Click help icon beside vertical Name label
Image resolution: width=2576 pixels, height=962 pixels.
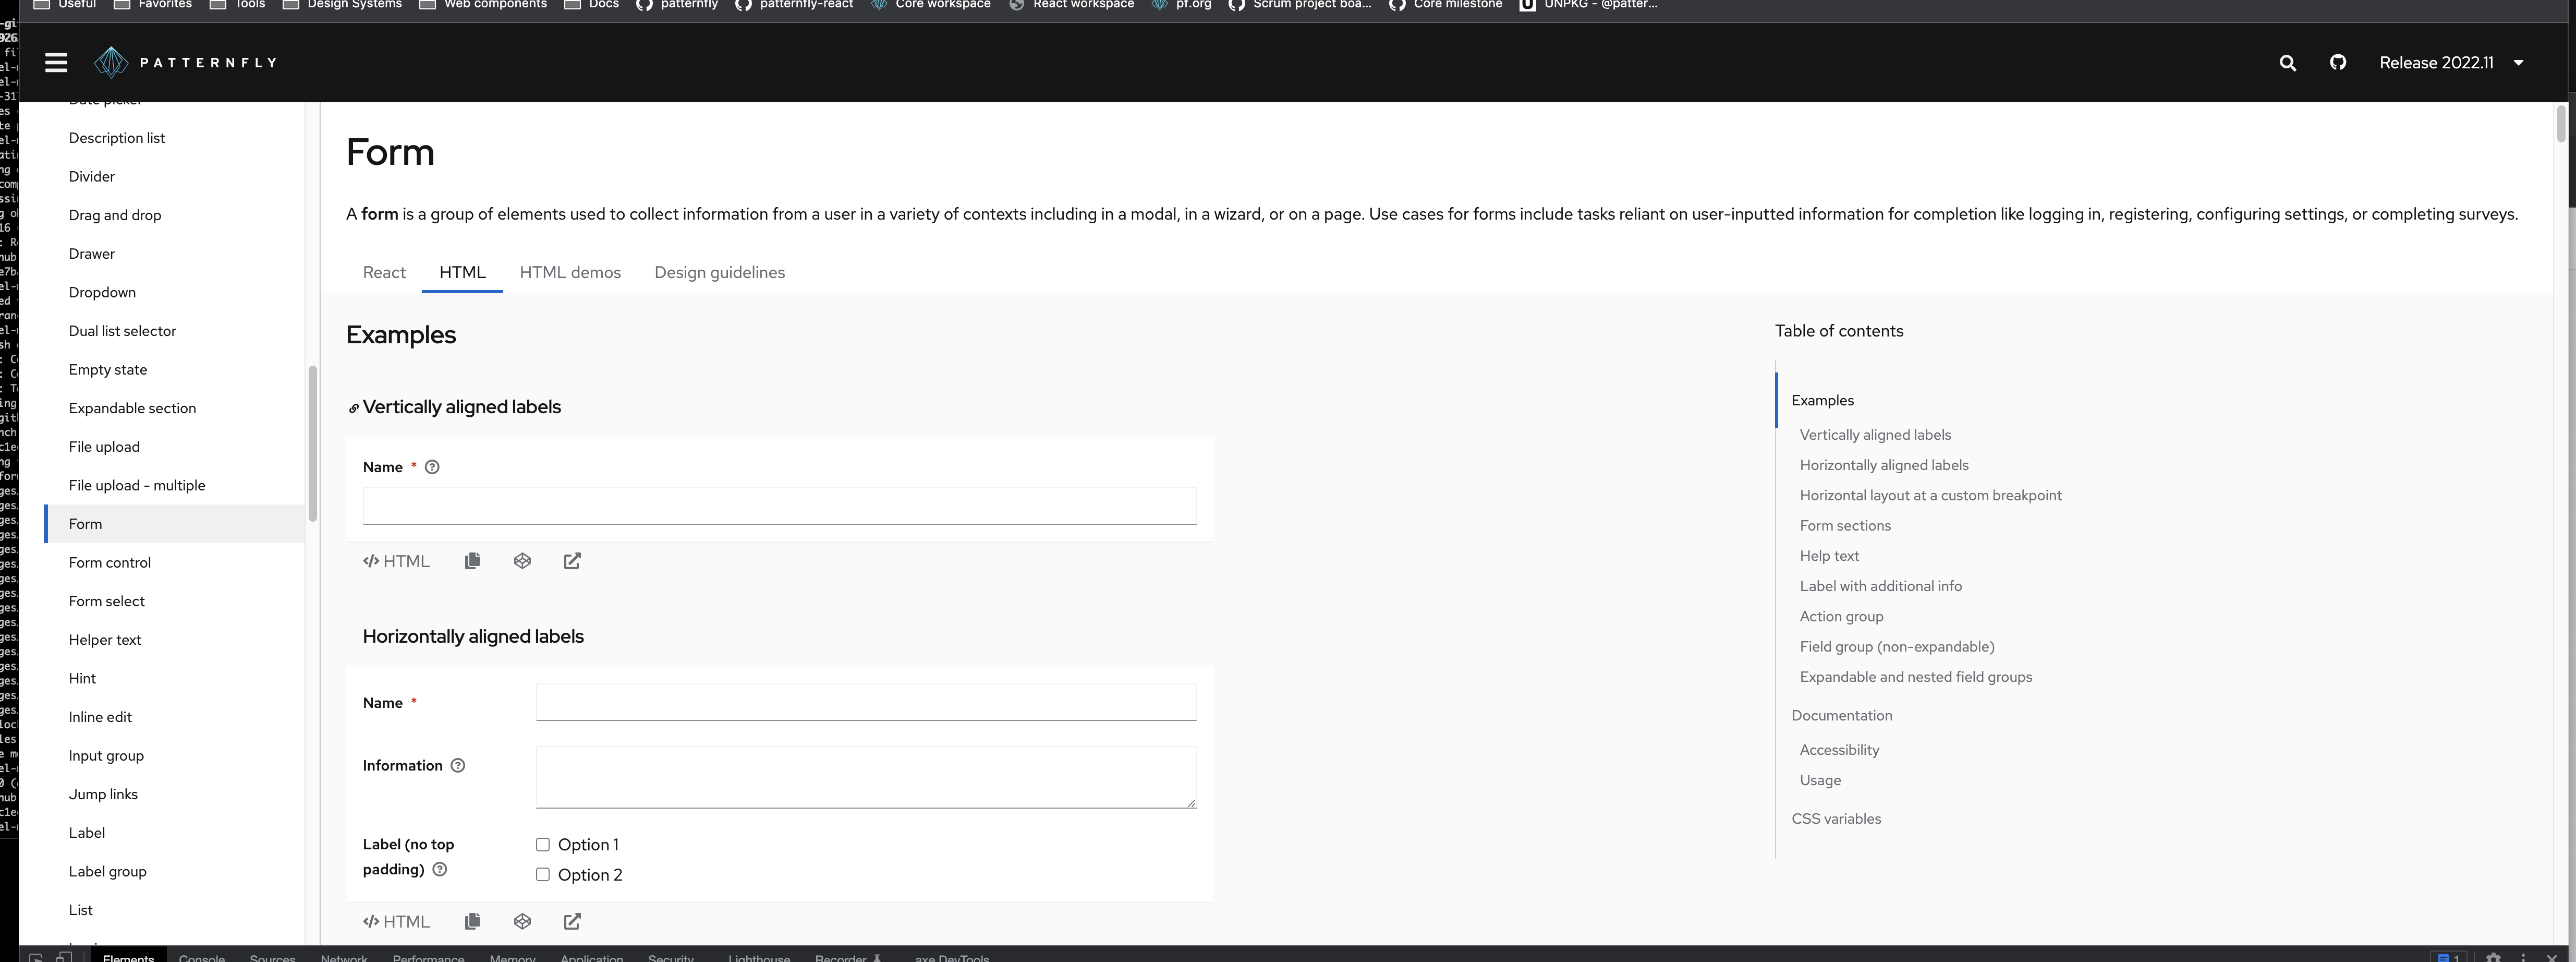pyautogui.click(x=432, y=467)
